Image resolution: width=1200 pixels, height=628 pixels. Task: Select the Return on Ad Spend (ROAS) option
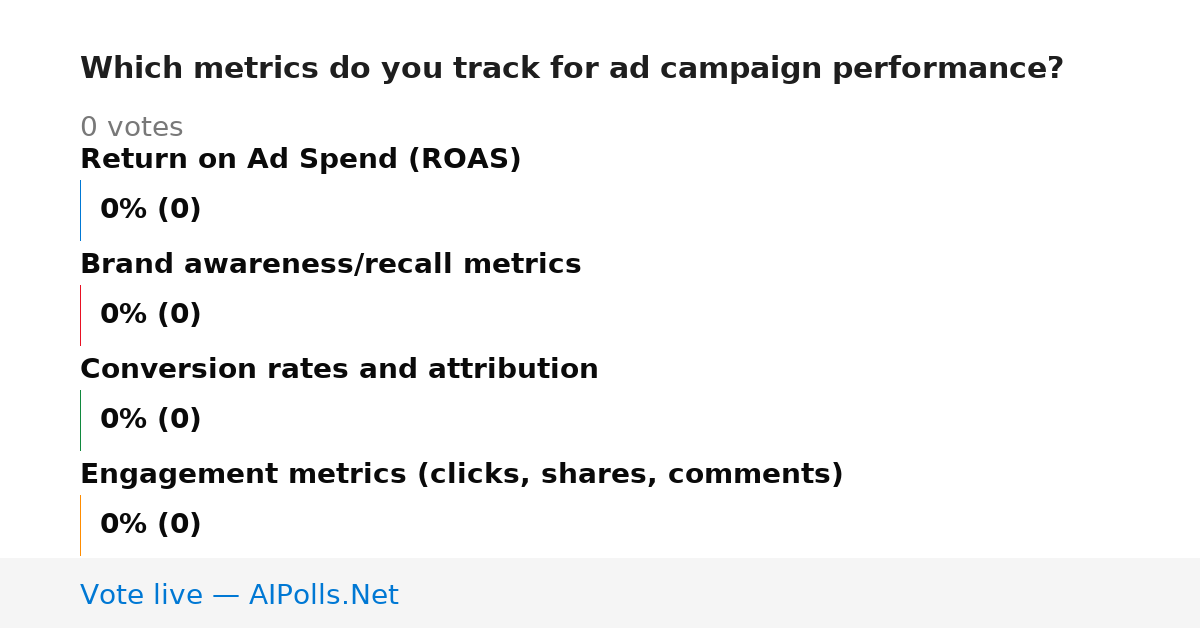(x=300, y=160)
